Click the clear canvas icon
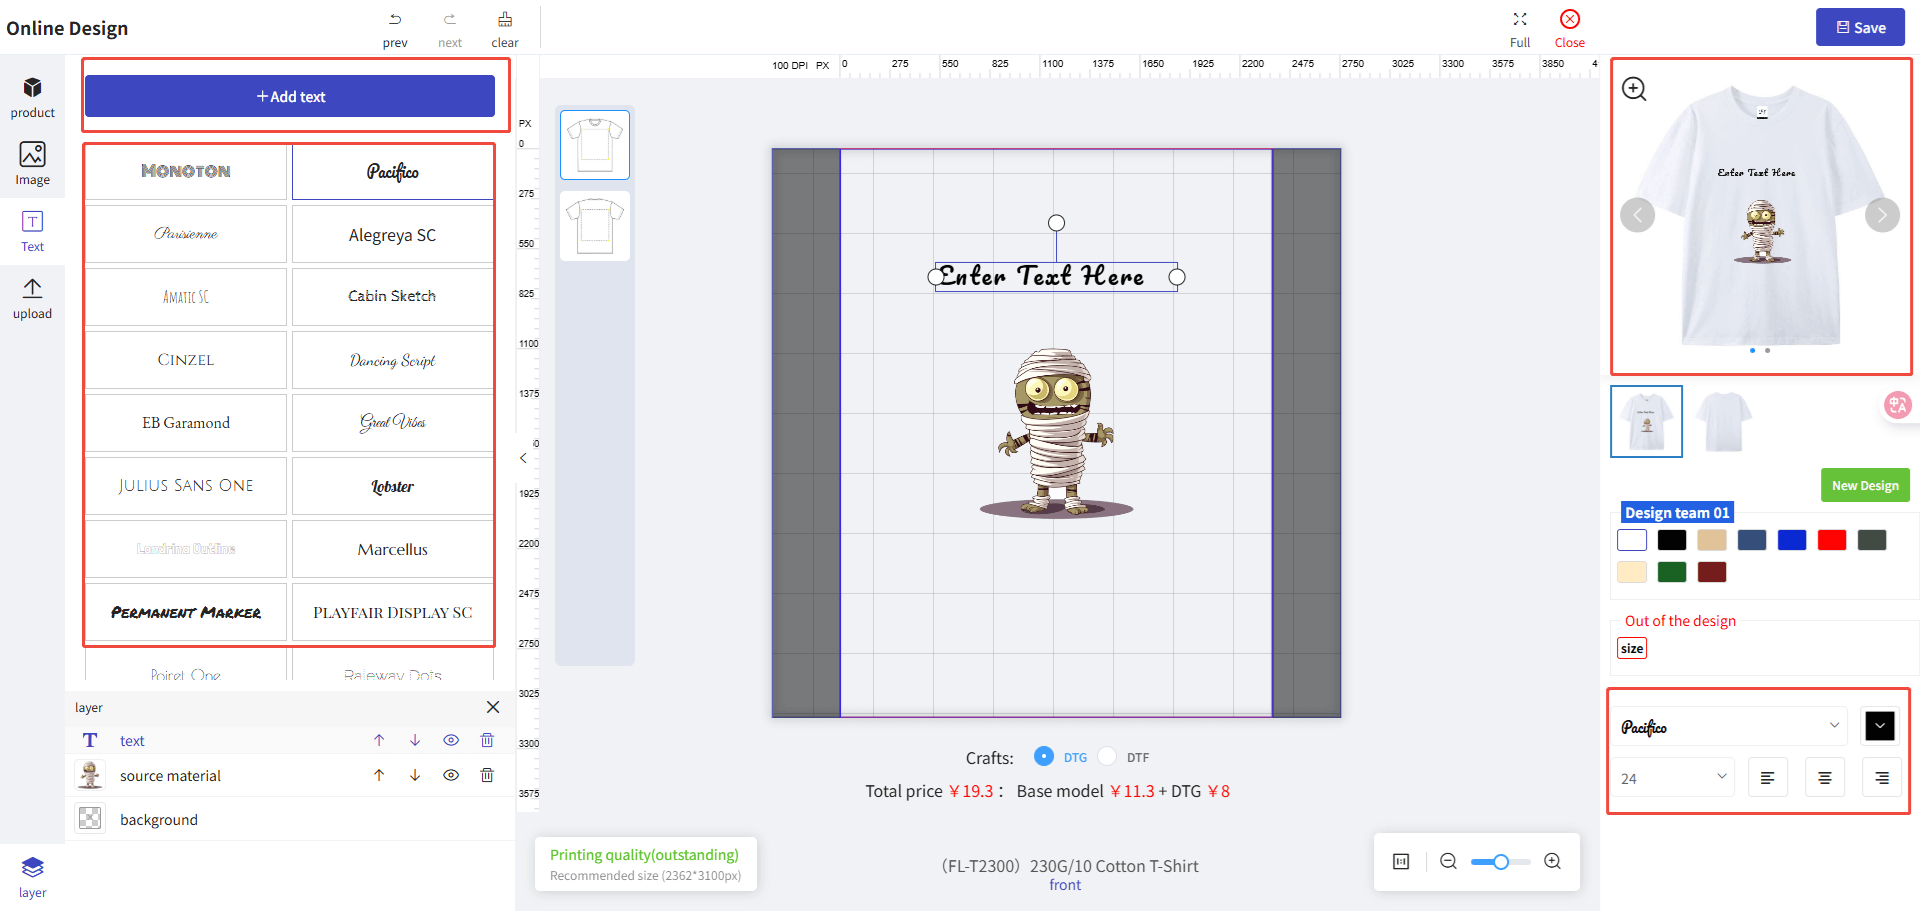 505,20
